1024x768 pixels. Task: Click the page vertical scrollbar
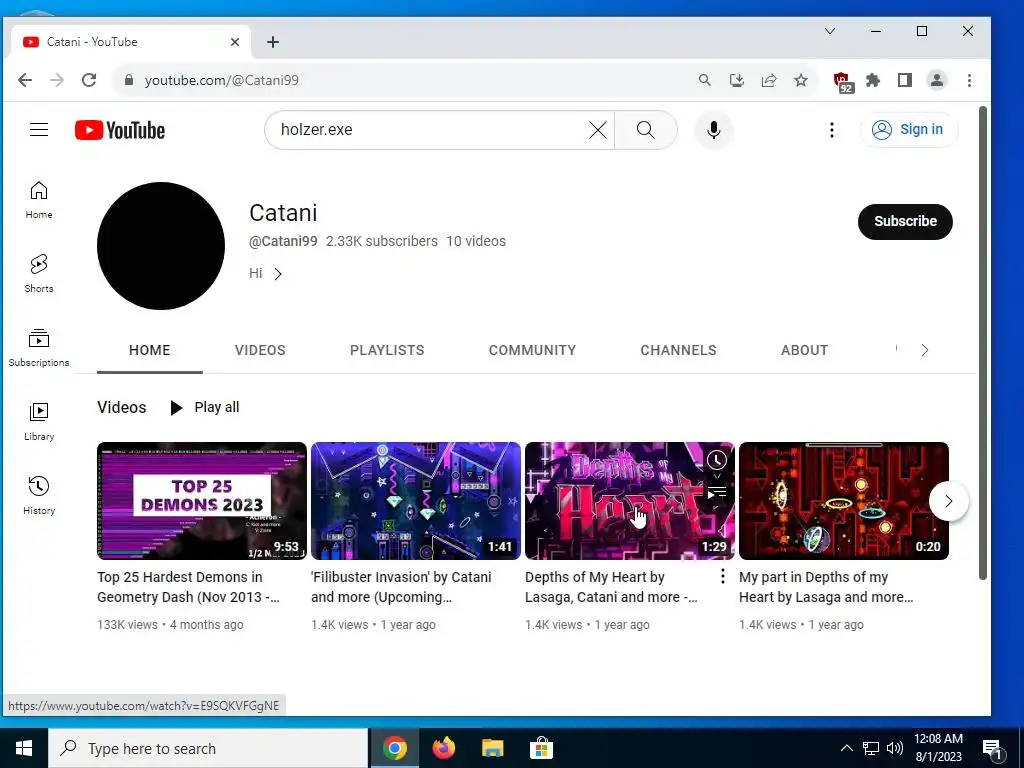point(983,343)
